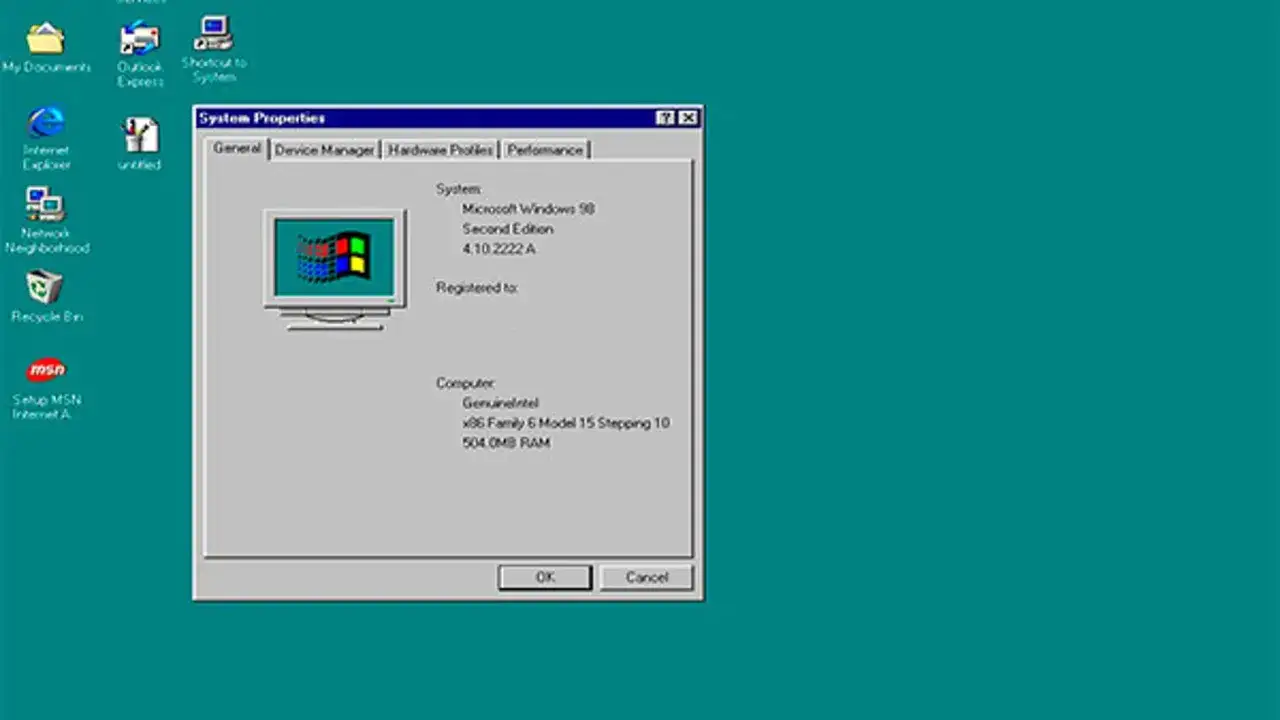Click the 'GenuineIntel' text
This screenshot has height=720, width=1280.
[x=500, y=403]
